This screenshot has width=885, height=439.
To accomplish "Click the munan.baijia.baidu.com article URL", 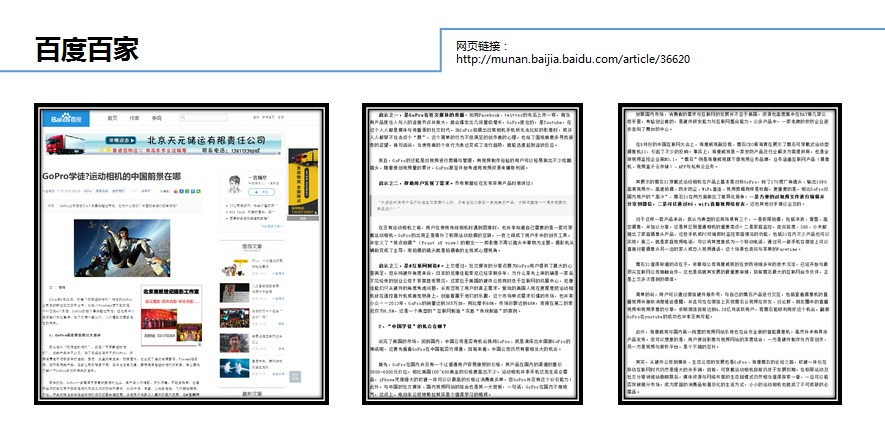I will pos(573,59).
